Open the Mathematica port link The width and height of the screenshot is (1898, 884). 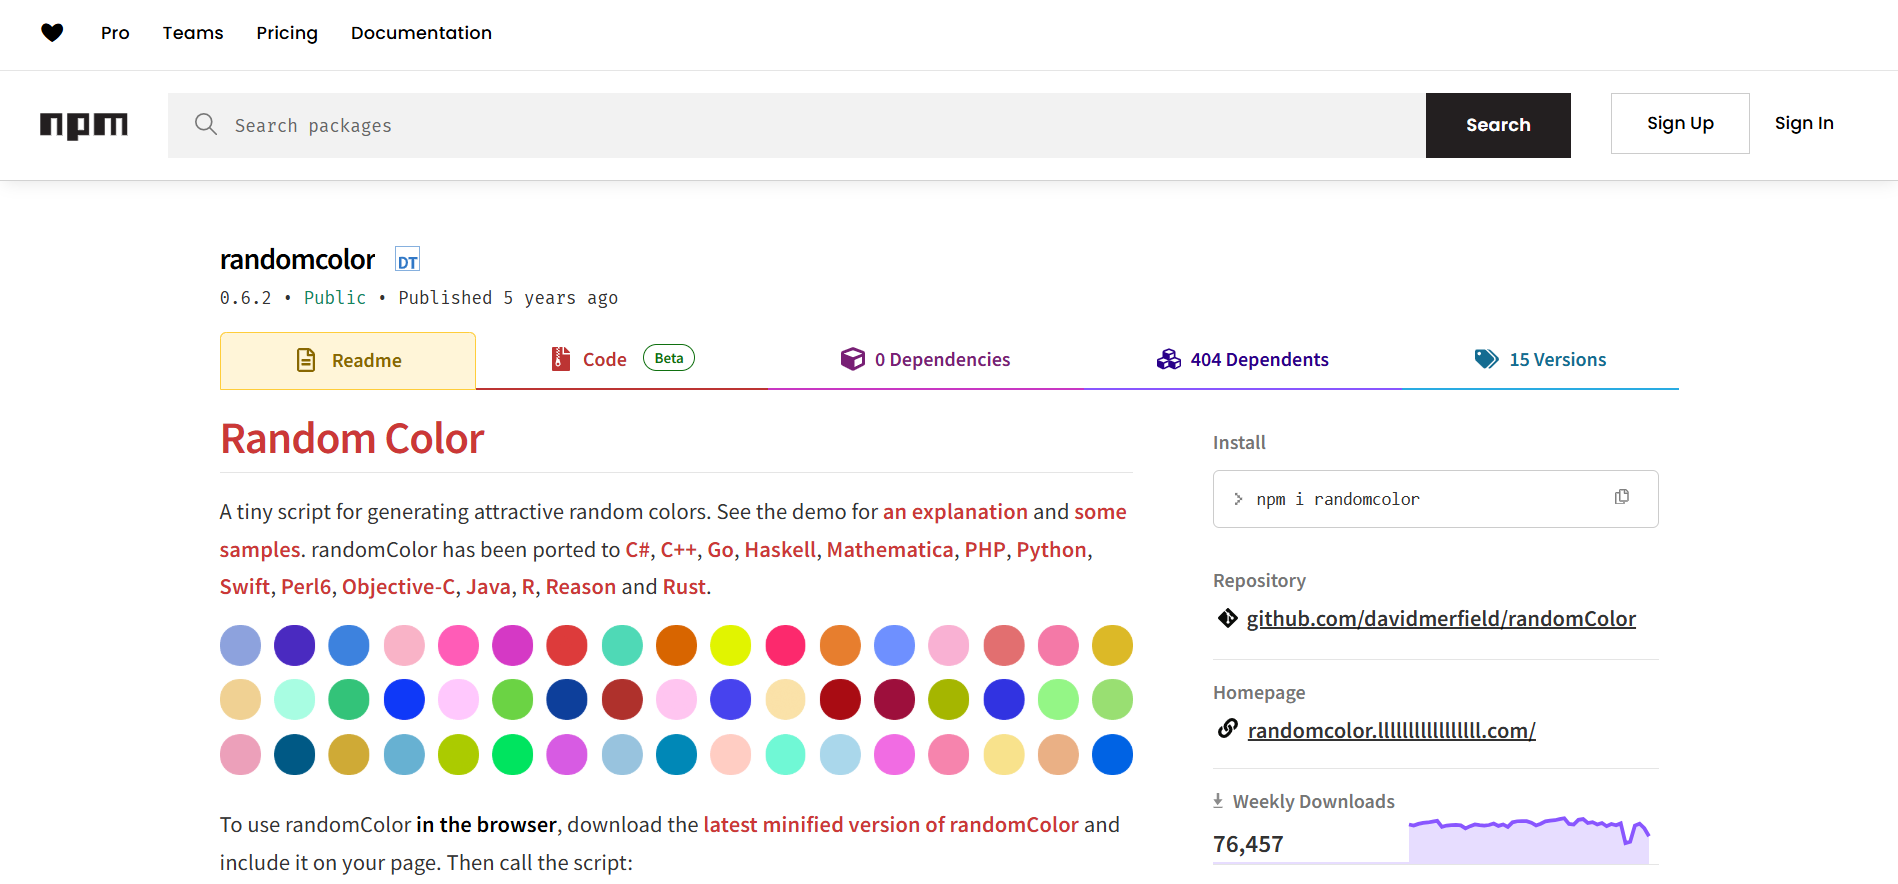point(890,550)
